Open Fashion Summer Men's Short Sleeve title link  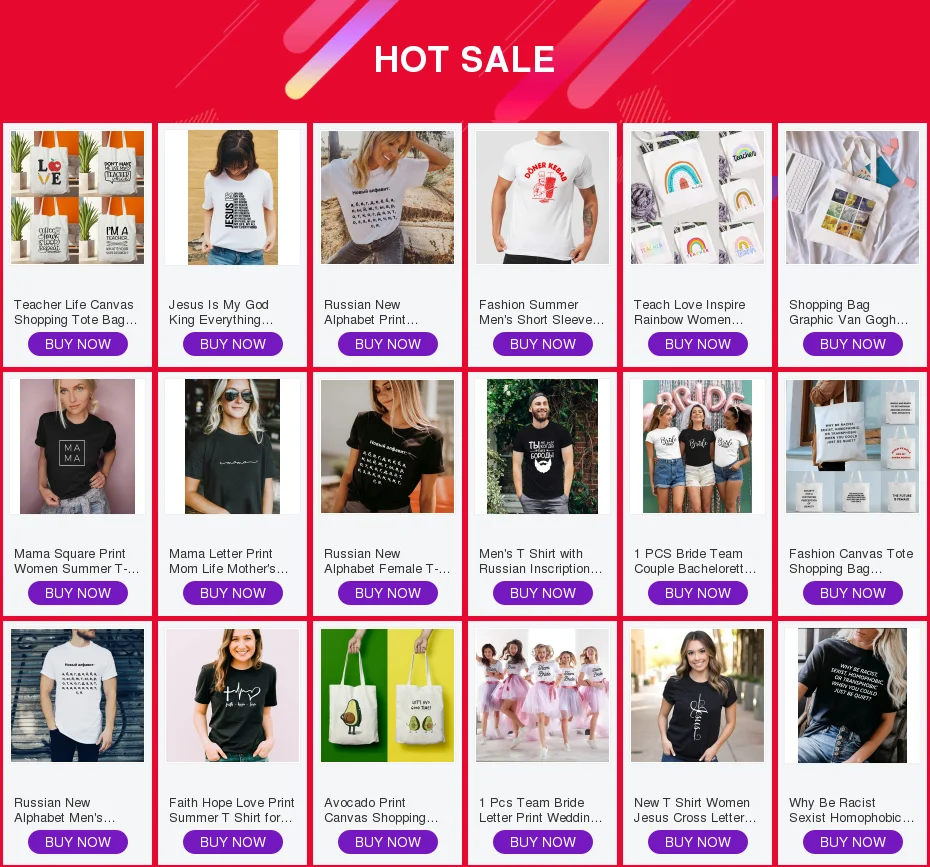pyautogui.click(x=542, y=312)
